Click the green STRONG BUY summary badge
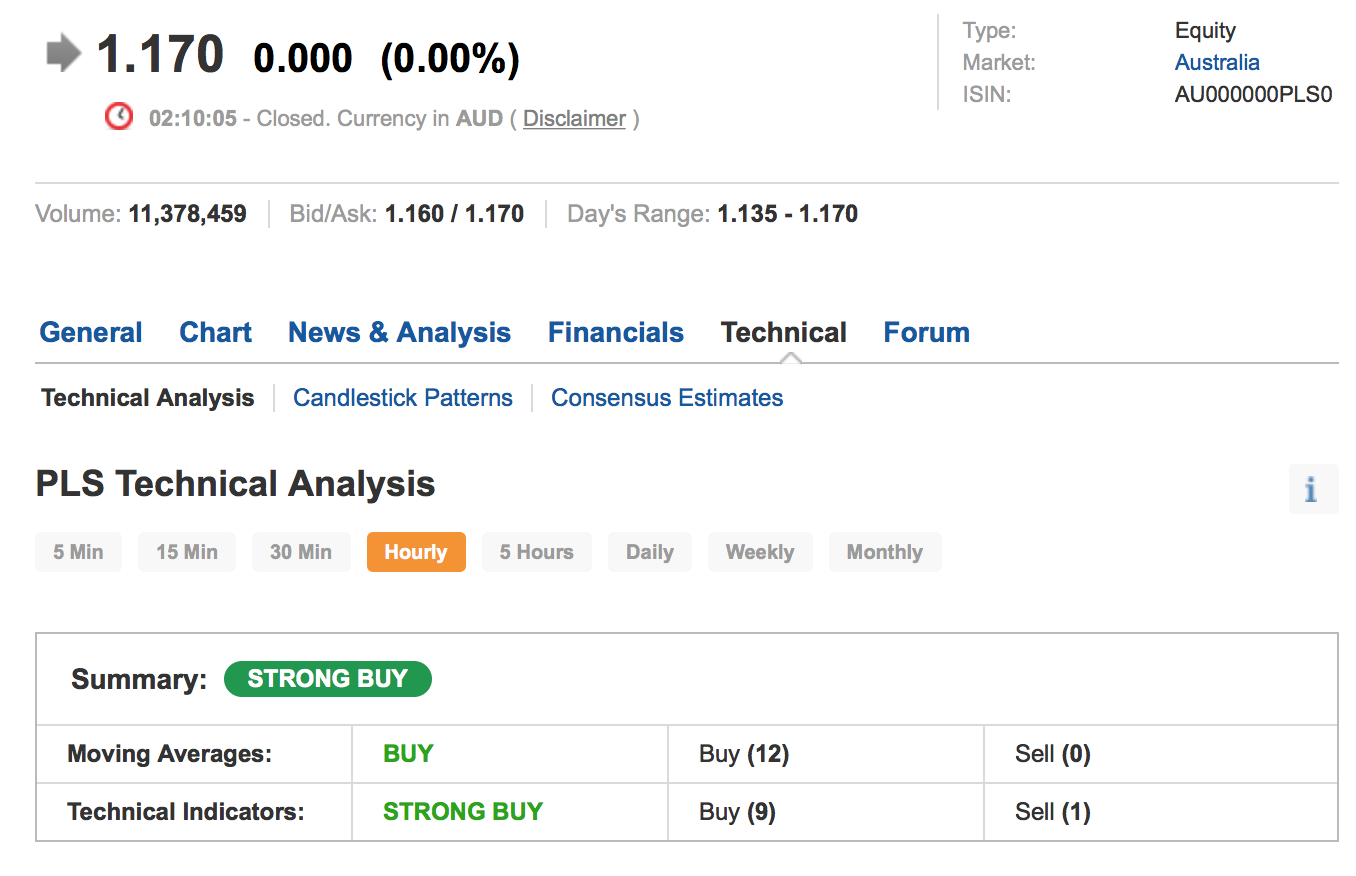The image size is (1356, 876). [327, 679]
